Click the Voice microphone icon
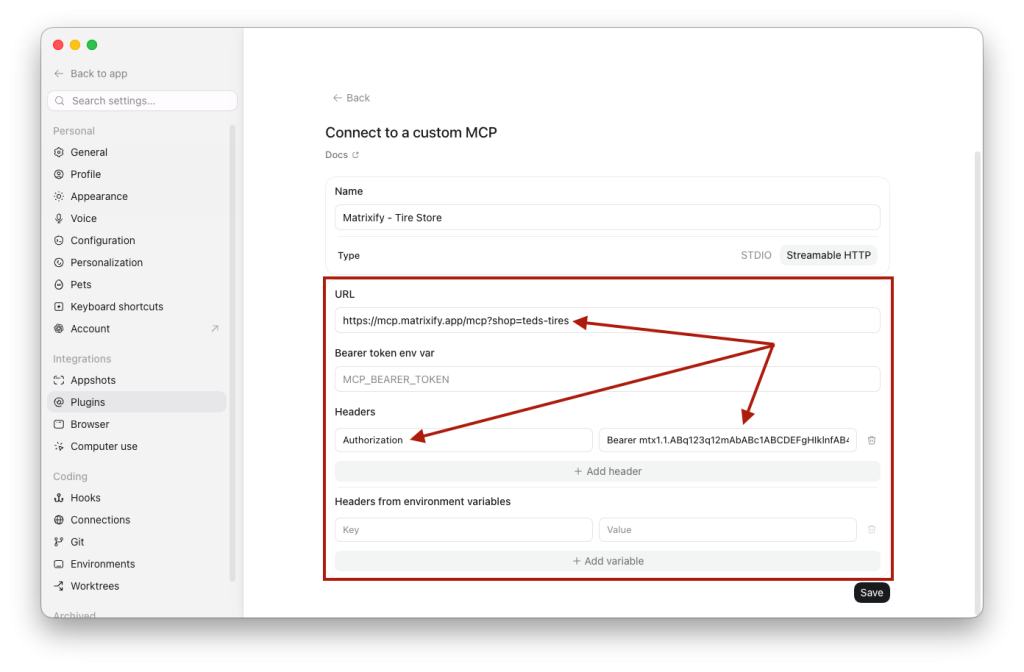 point(59,219)
